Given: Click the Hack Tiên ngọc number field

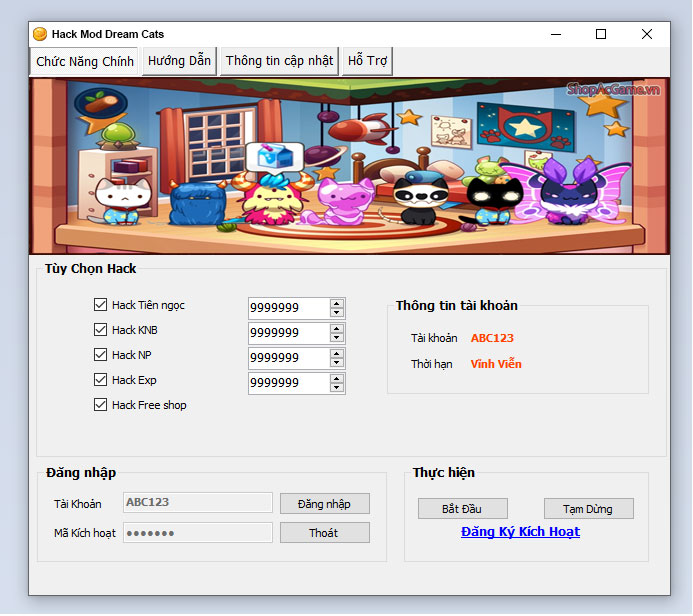Looking at the screenshot, I should [x=289, y=308].
